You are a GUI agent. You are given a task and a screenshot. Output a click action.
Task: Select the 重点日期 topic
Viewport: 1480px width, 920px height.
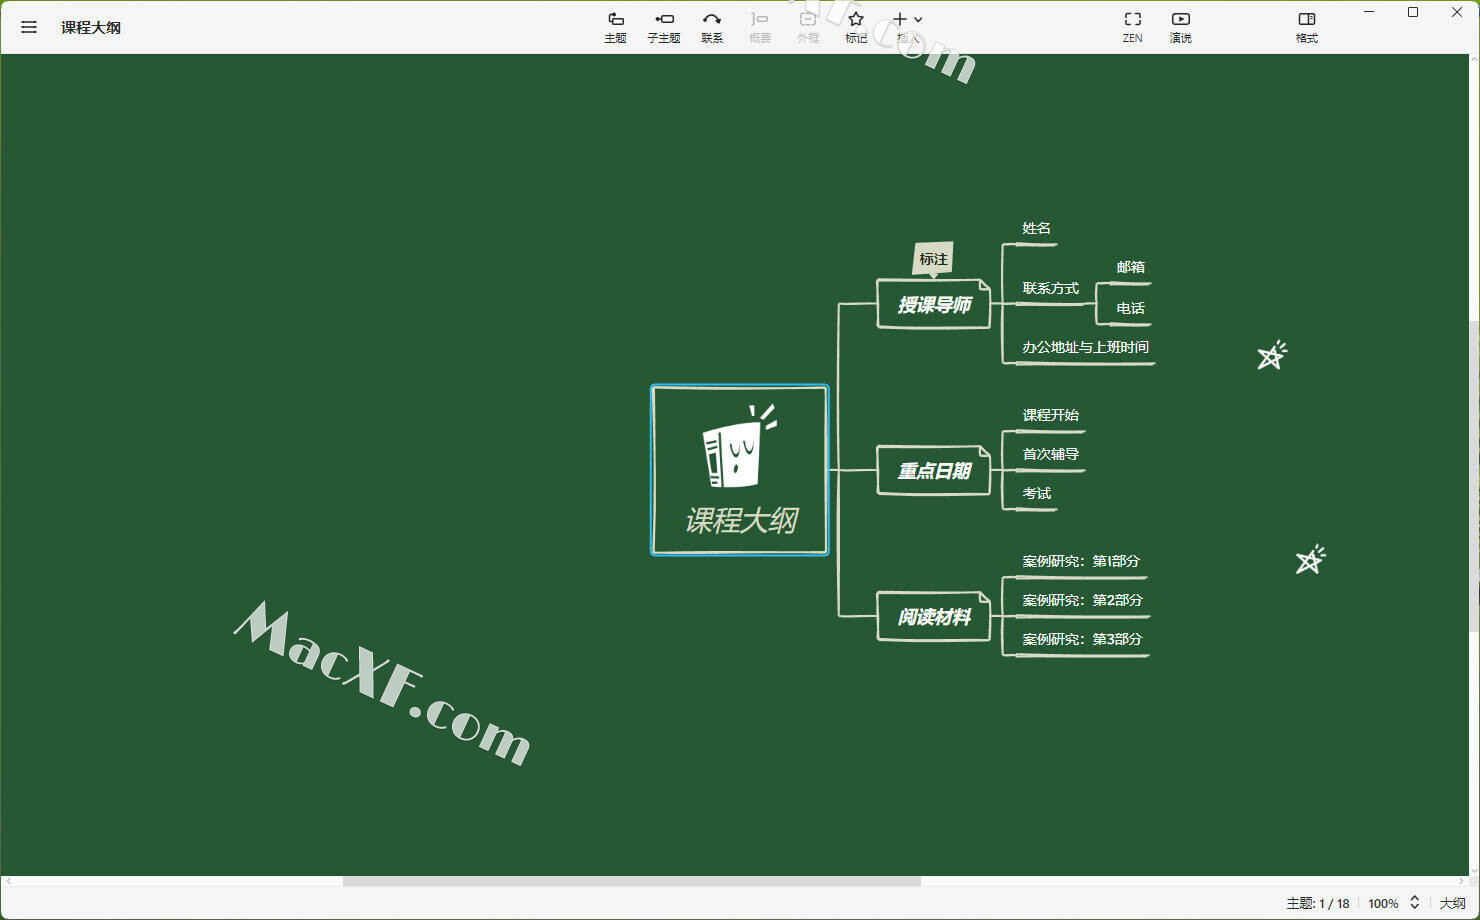pyautogui.click(x=934, y=470)
